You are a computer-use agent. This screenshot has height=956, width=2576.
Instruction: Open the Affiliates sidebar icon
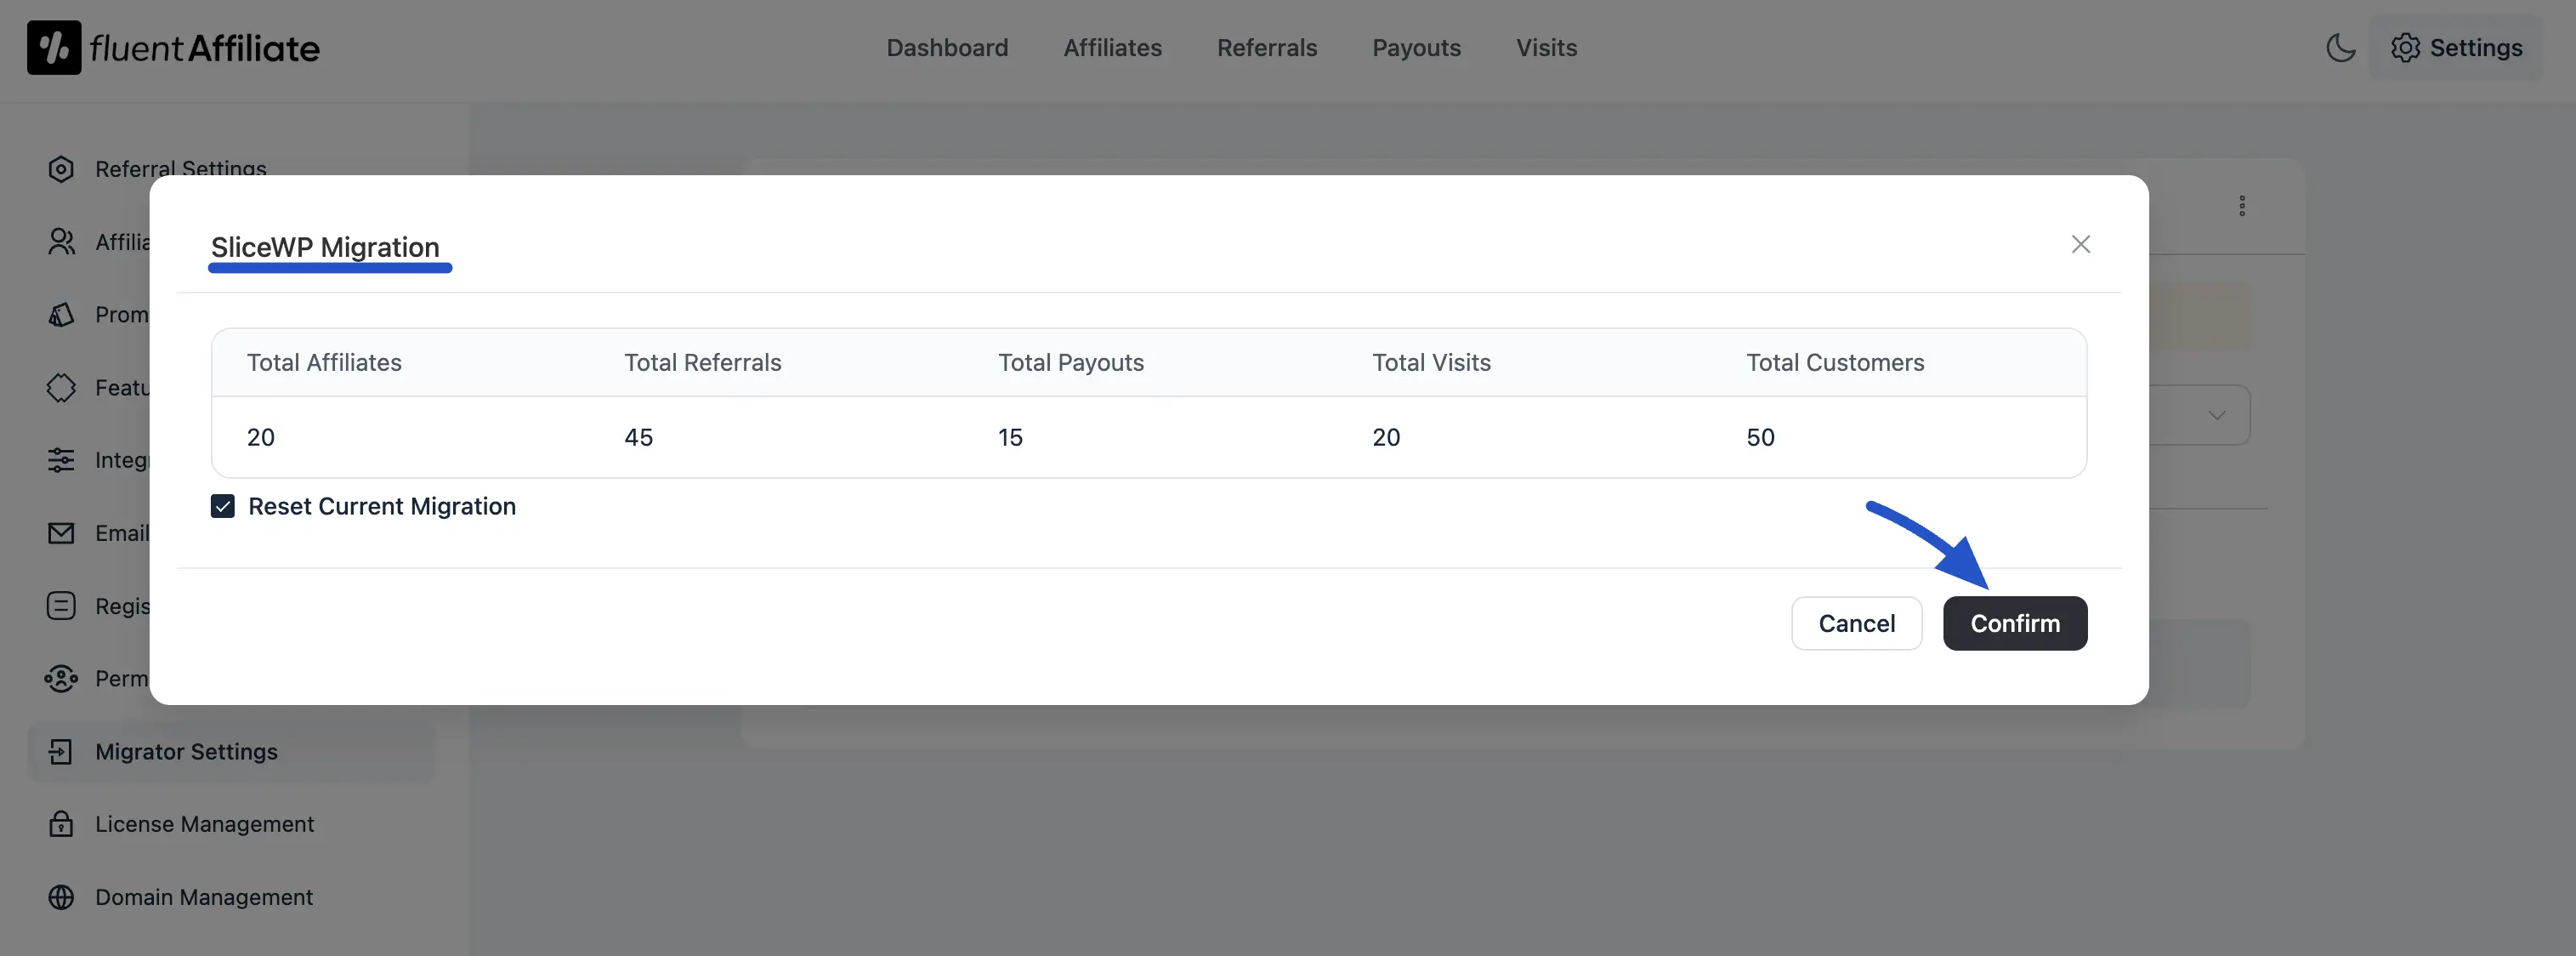[61, 241]
